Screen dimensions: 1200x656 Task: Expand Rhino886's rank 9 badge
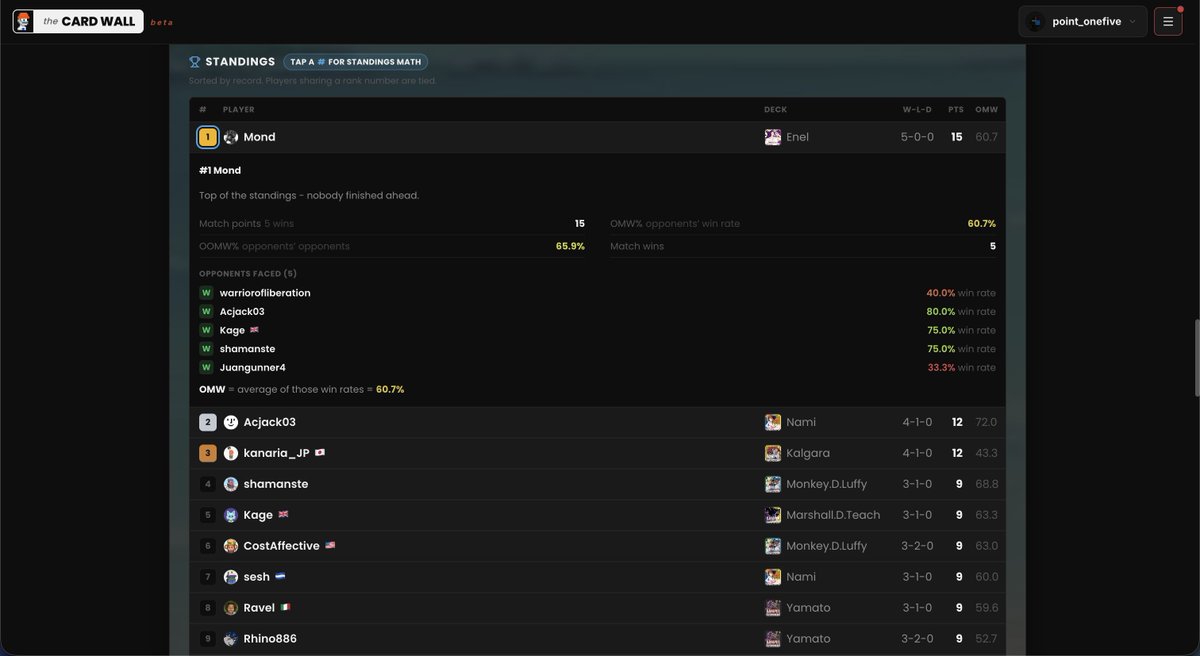click(208, 639)
